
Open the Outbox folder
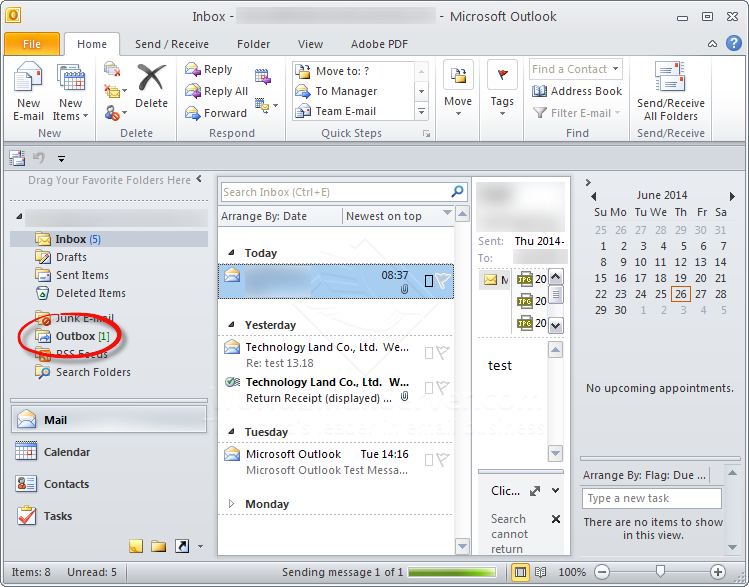pyautogui.click(x=72, y=336)
